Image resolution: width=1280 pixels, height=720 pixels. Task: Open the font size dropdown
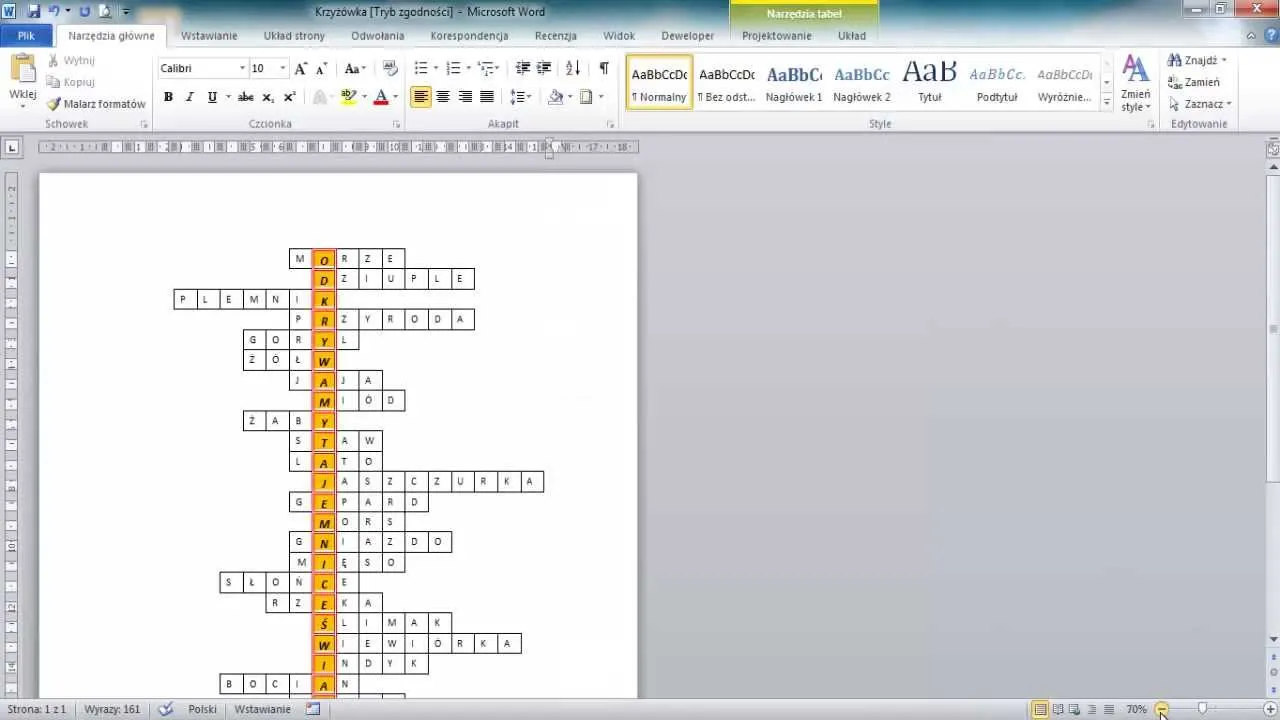tap(283, 68)
